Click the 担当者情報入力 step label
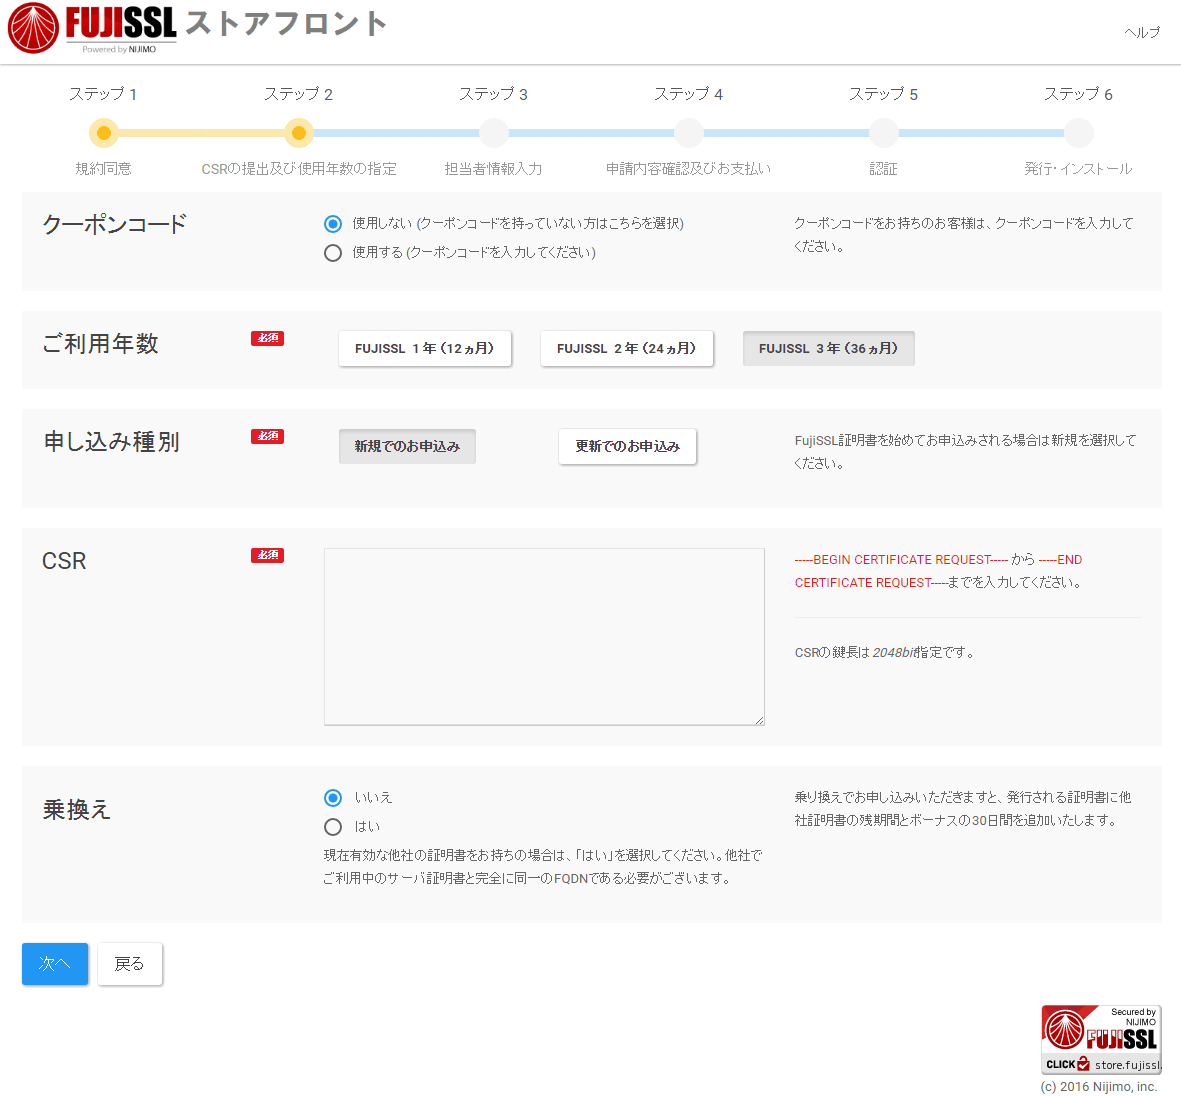1181x1096 pixels. coord(493,169)
